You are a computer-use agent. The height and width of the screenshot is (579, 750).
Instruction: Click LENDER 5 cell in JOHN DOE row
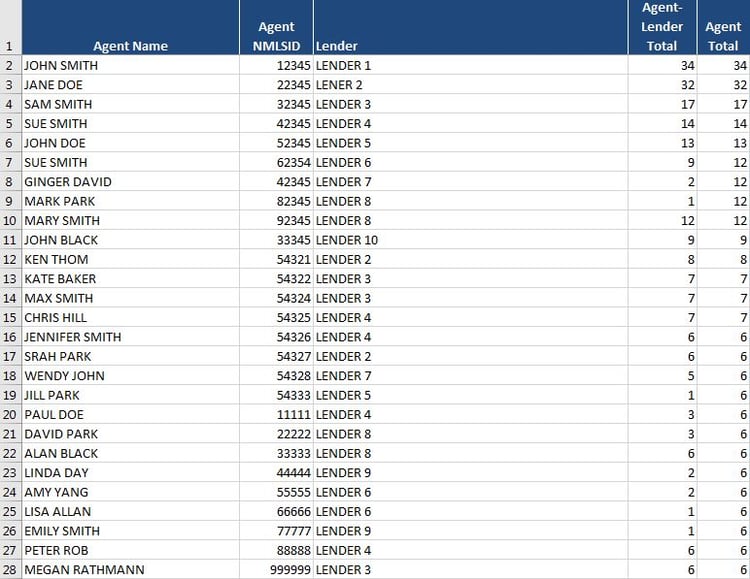click(470, 143)
